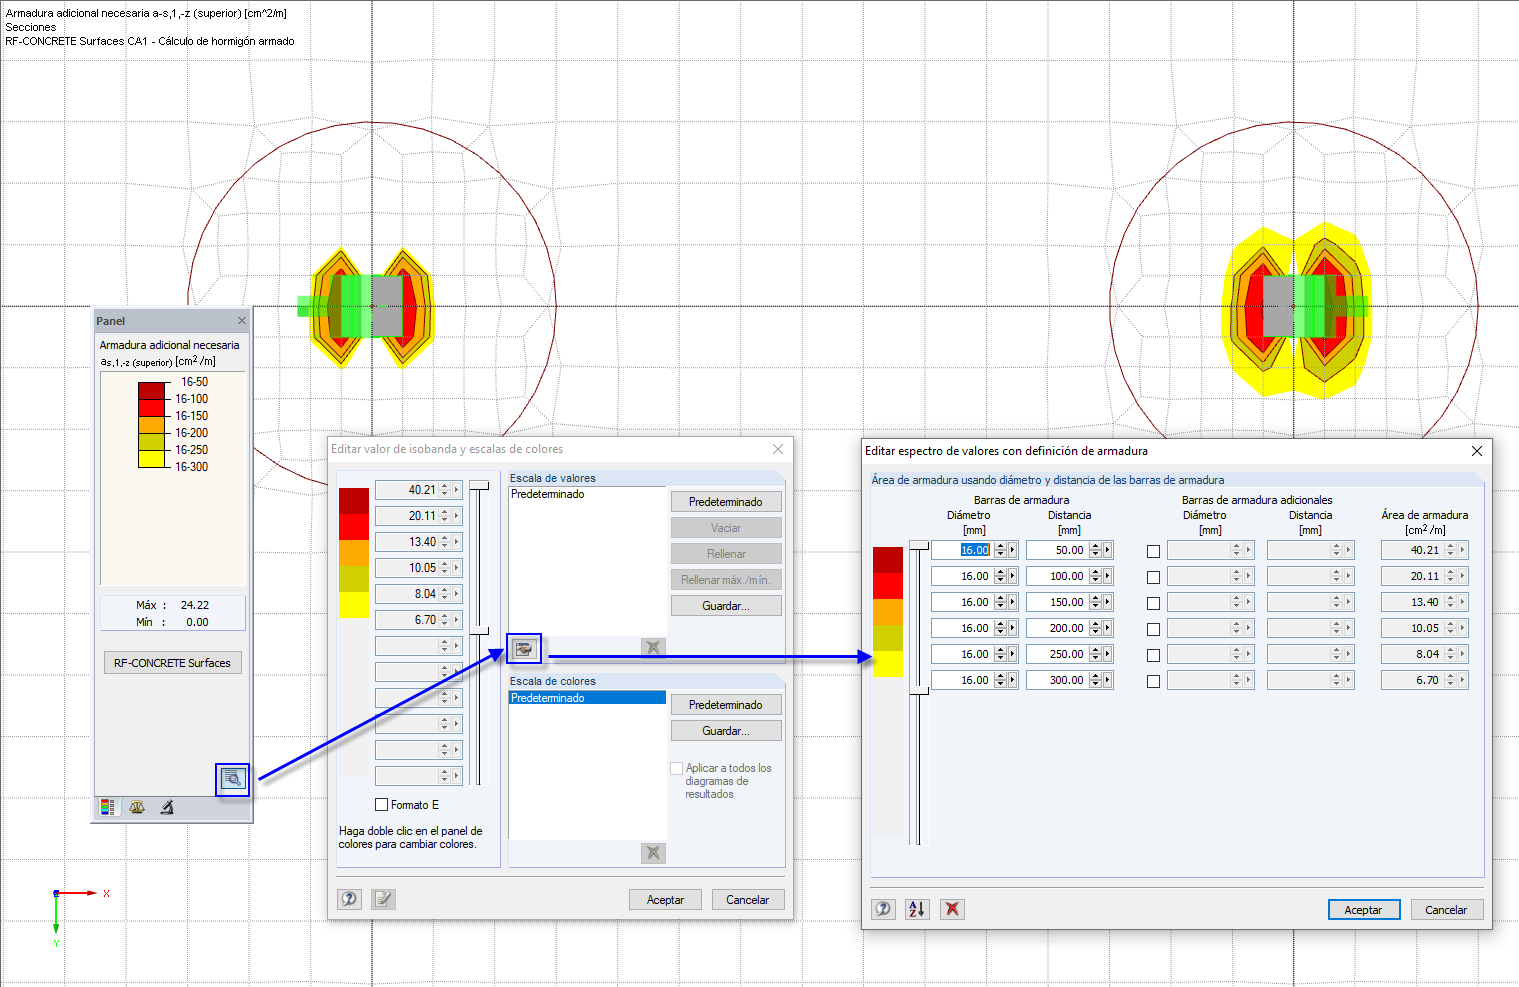This screenshot has height=987, width=1519.
Task: Click Cancelar in the reinforcement spectrum dialog
Action: [1446, 910]
